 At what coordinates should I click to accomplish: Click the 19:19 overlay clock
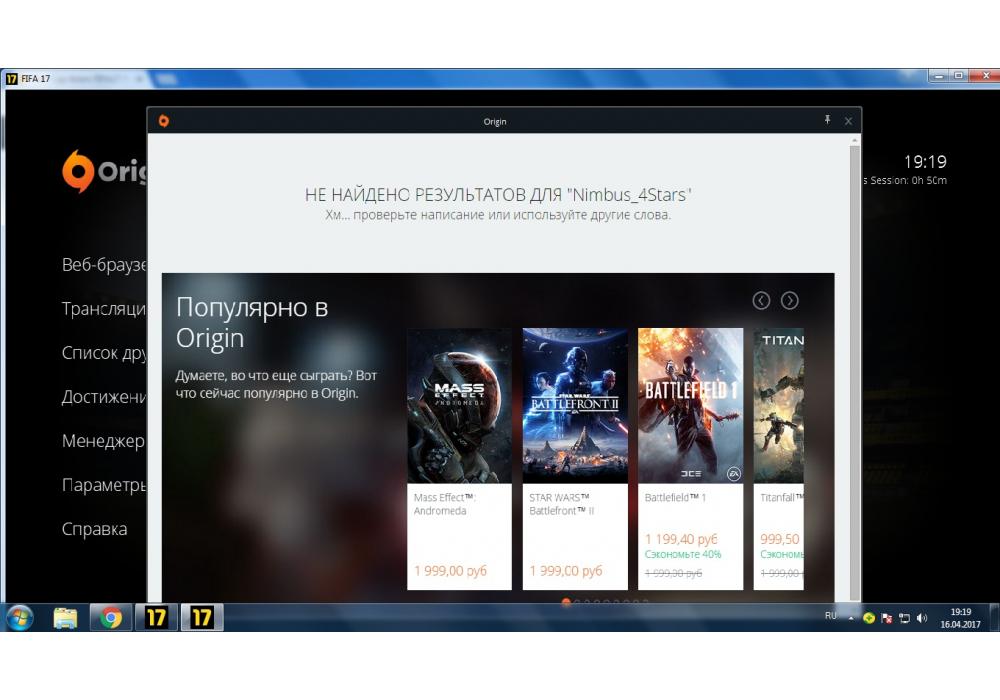pyautogui.click(x=925, y=161)
